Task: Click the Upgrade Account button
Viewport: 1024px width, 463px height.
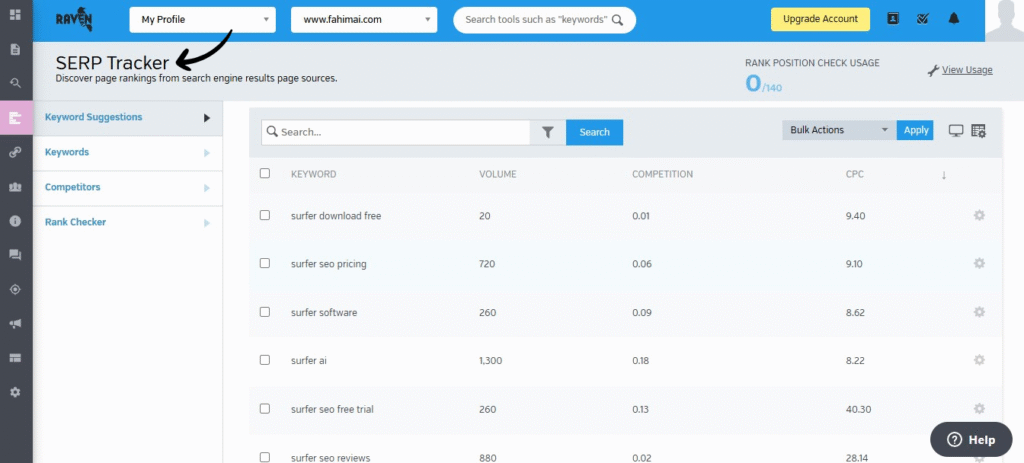Action: 820,20
